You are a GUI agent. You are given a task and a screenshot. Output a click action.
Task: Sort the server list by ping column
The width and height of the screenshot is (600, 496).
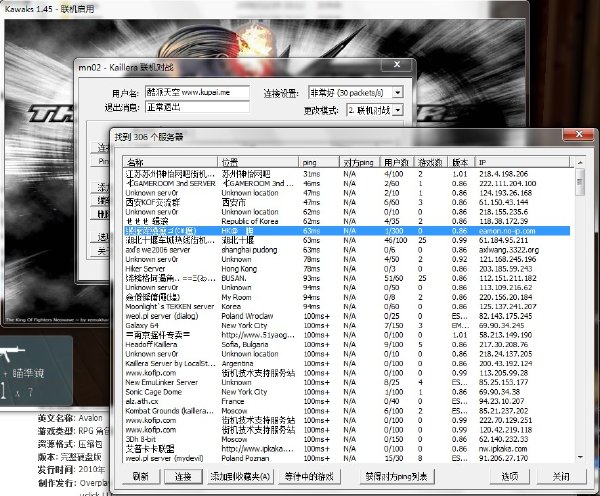pyautogui.click(x=319, y=162)
